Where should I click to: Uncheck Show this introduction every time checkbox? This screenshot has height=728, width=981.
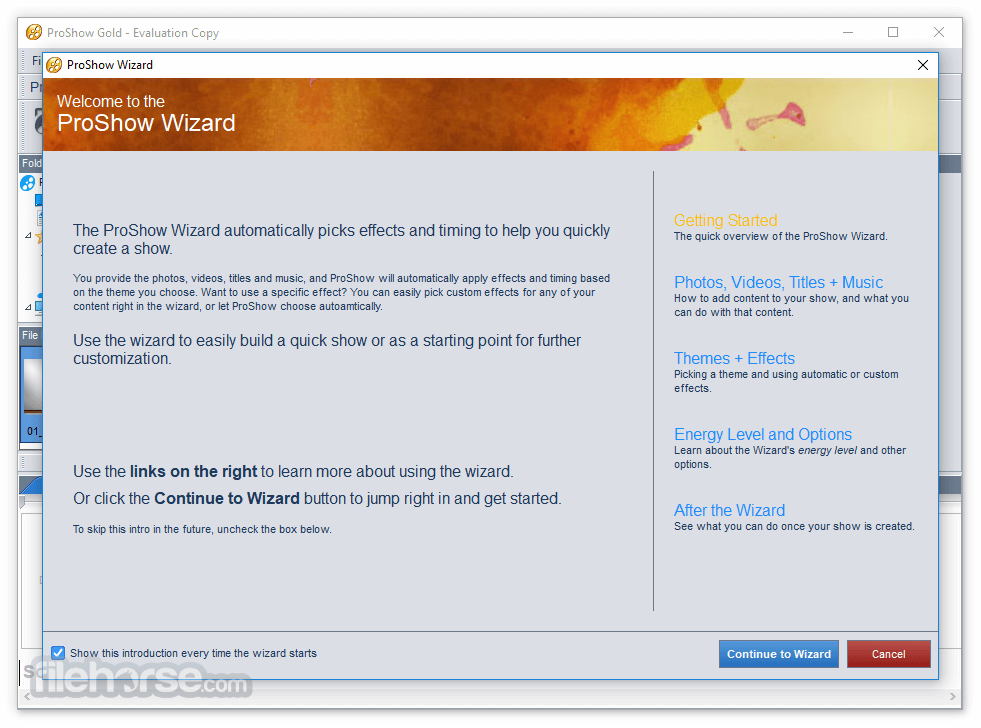[x=58, y=653]
